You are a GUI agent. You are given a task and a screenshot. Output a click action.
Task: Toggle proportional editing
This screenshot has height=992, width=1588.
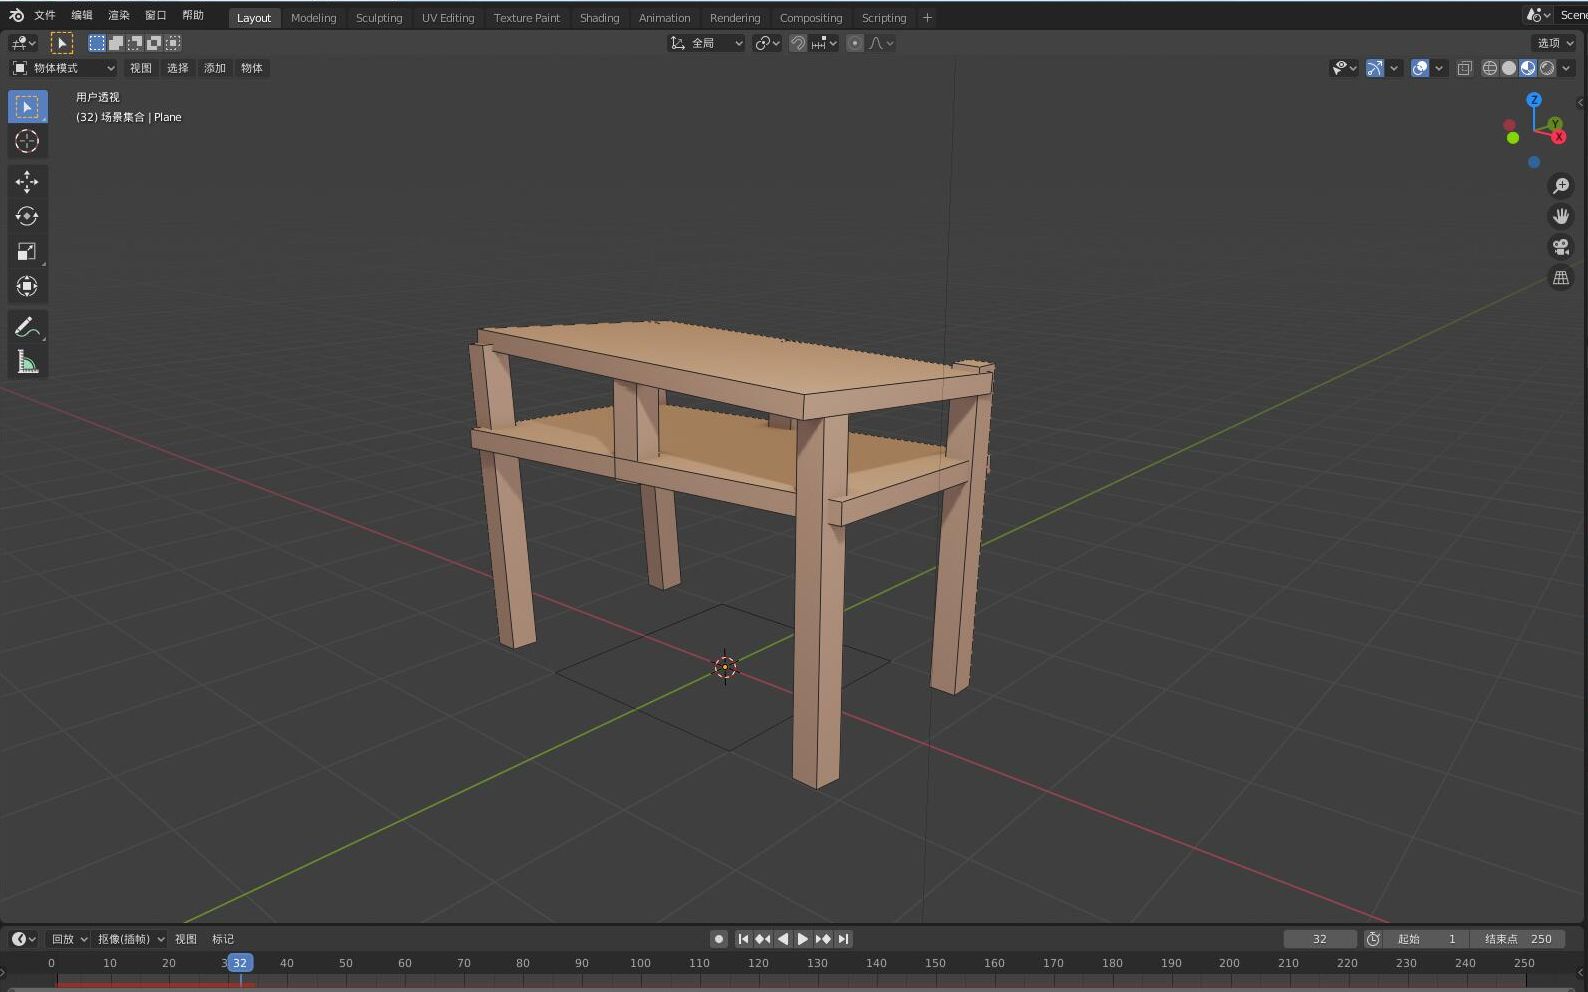(x=854, y=43)
